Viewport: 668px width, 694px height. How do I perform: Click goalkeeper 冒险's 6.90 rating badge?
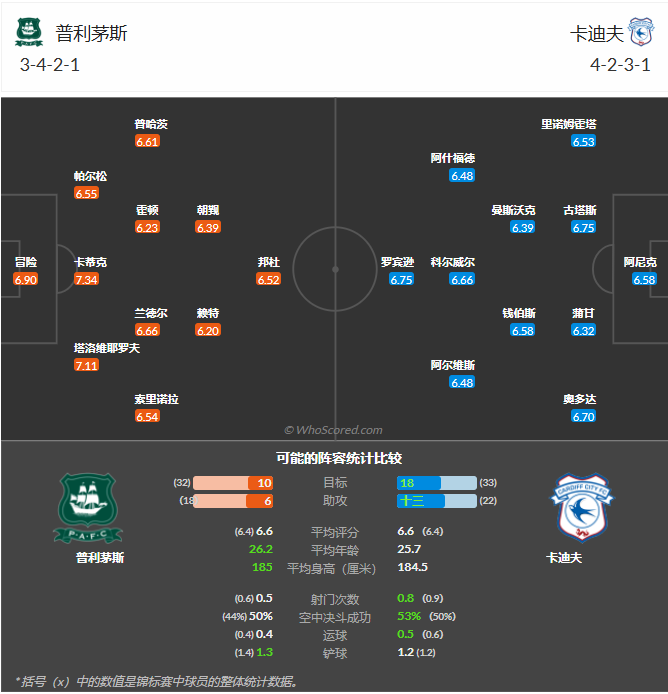pyautogui.click(x=26, y=280)
